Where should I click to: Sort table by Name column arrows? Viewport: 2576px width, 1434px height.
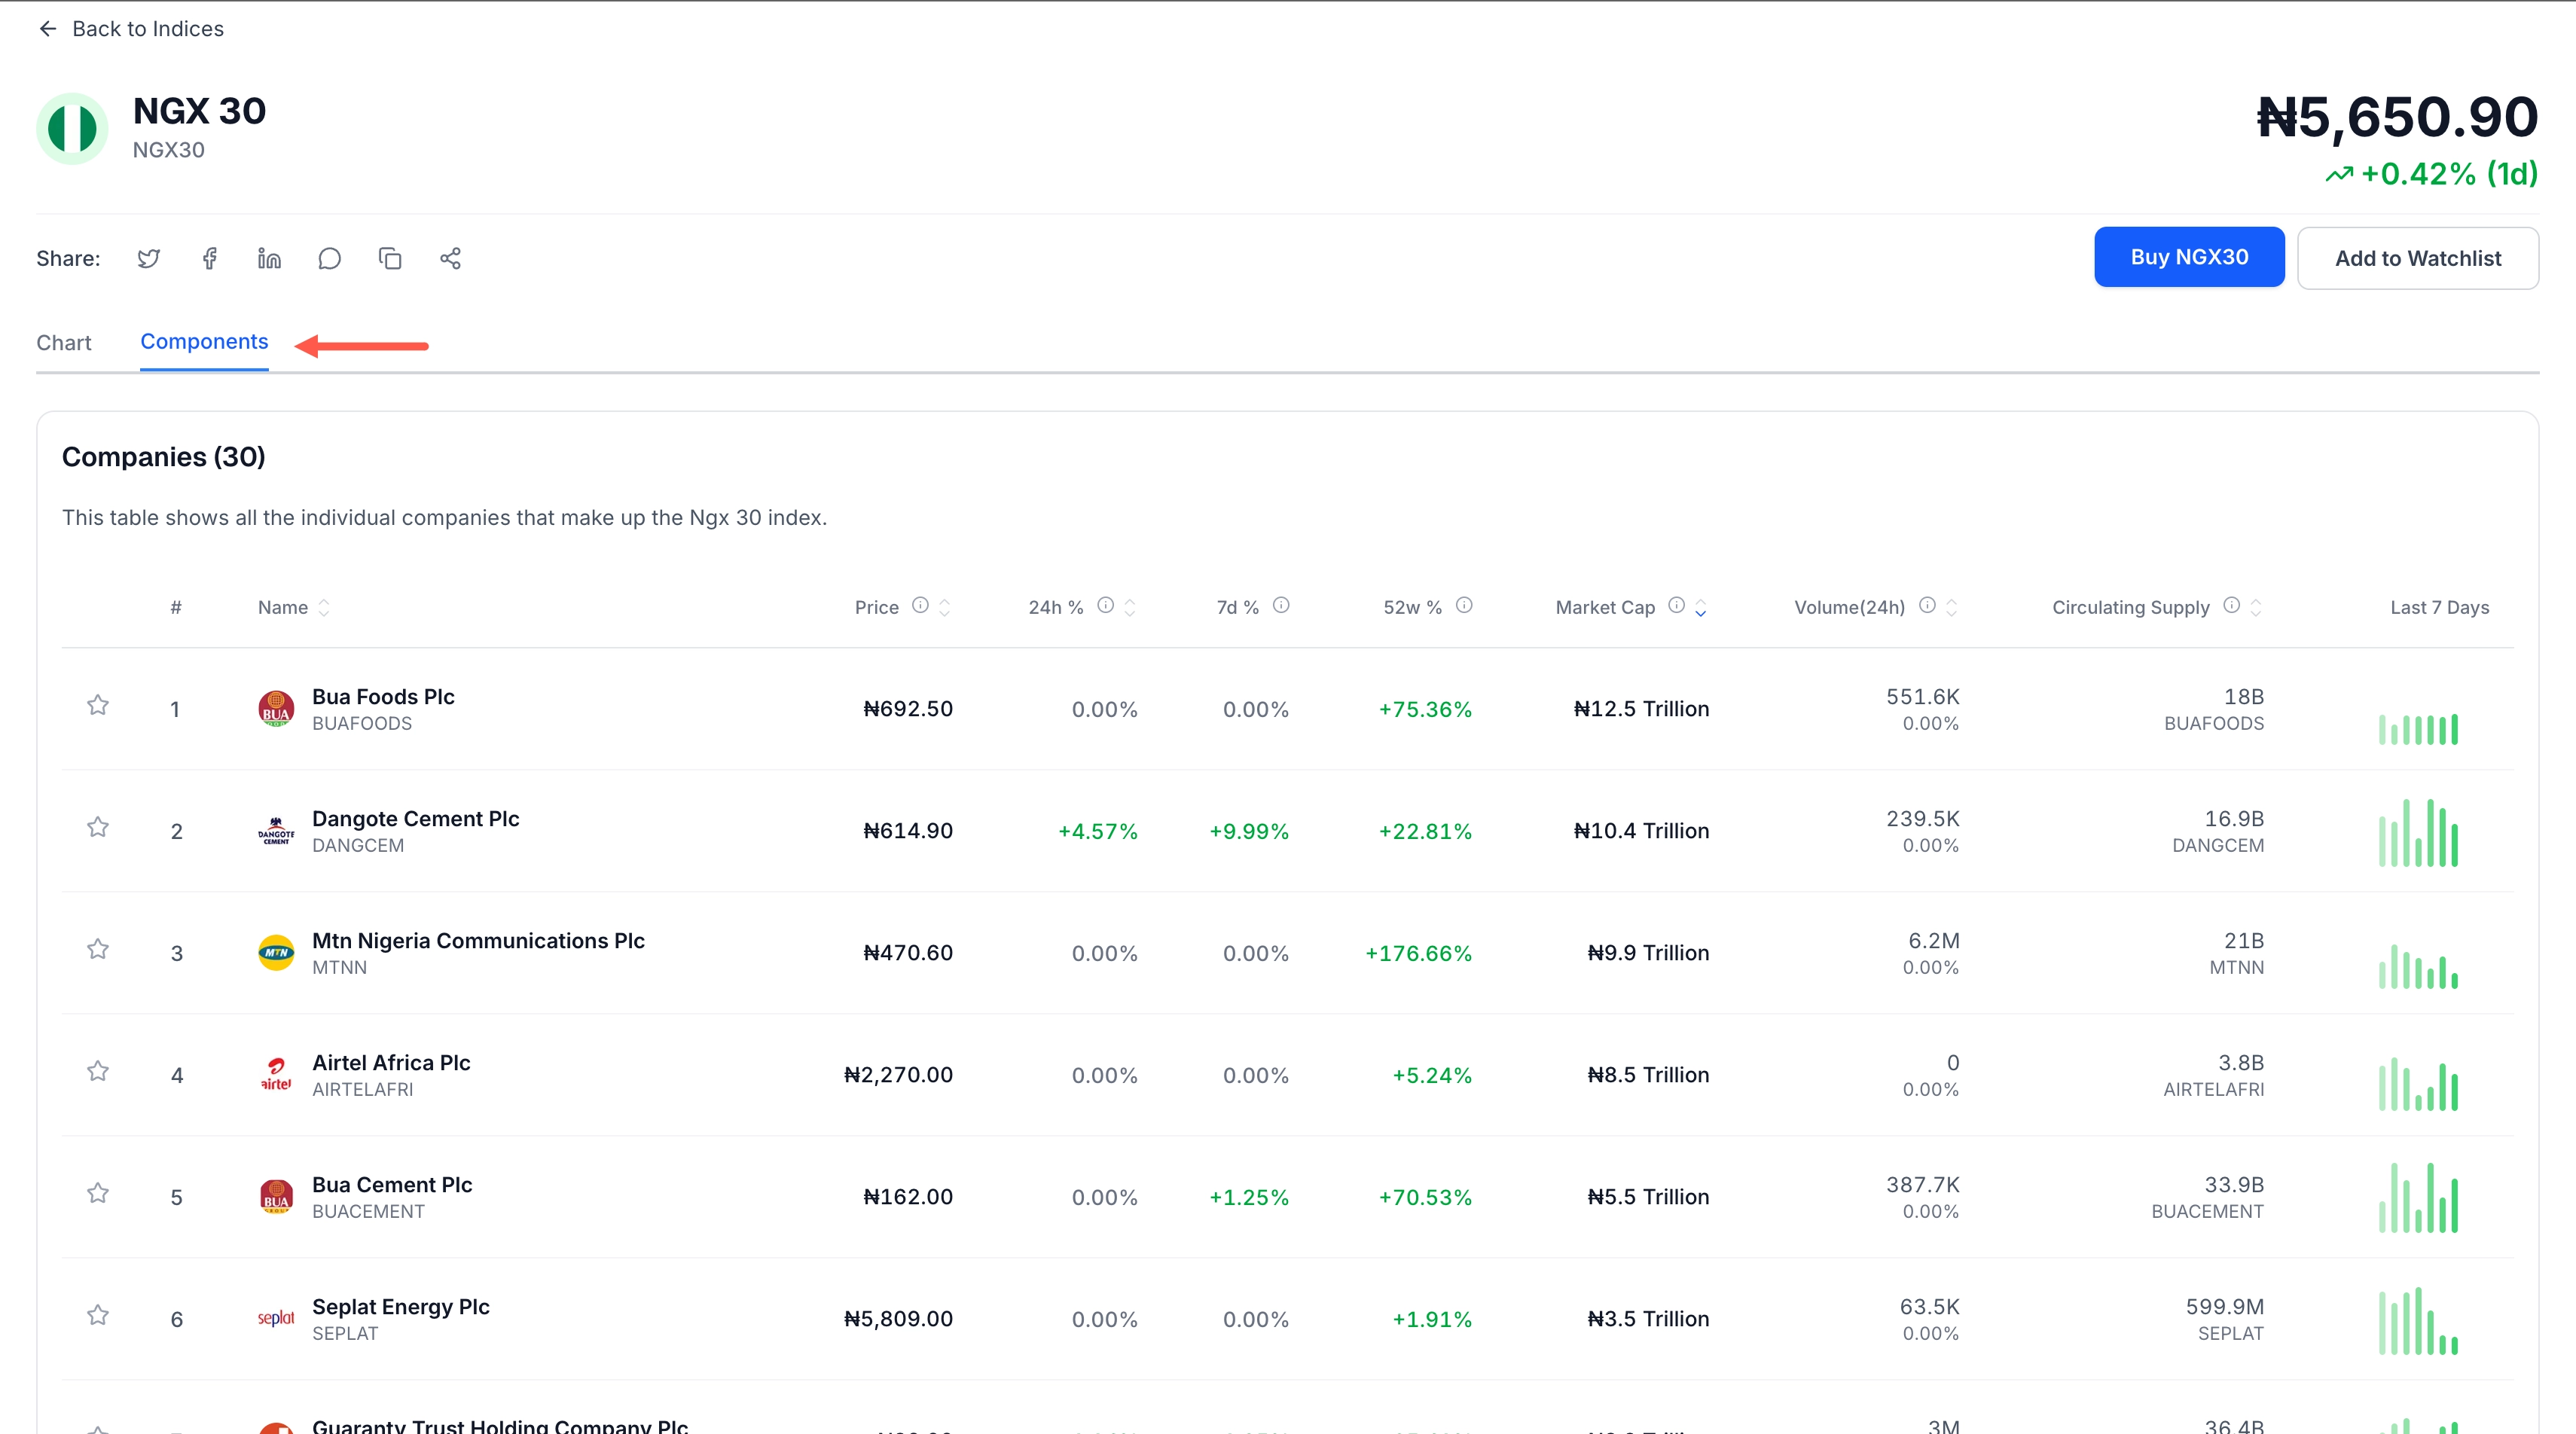[324, 607]
